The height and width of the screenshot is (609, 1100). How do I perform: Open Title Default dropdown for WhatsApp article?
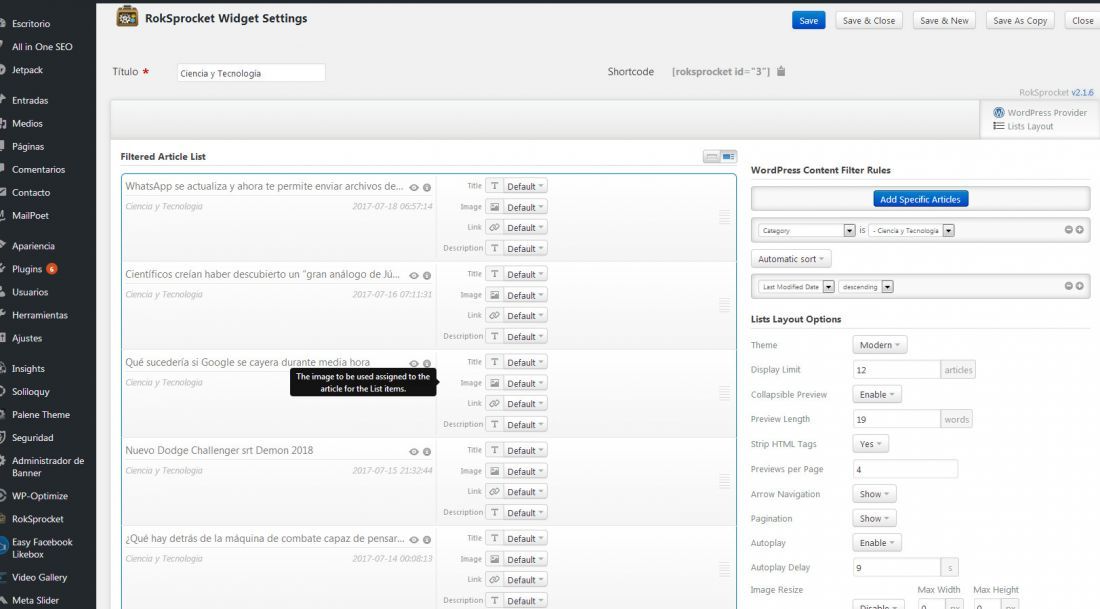pos(525,186)
